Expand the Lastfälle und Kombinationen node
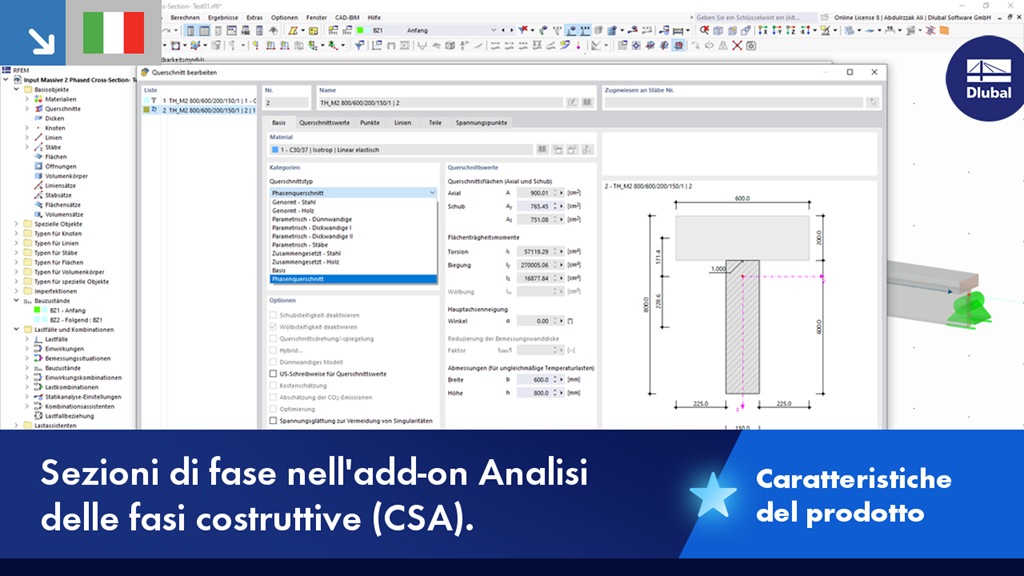Viewport: 1024px width, 576px height. [14, 328]
